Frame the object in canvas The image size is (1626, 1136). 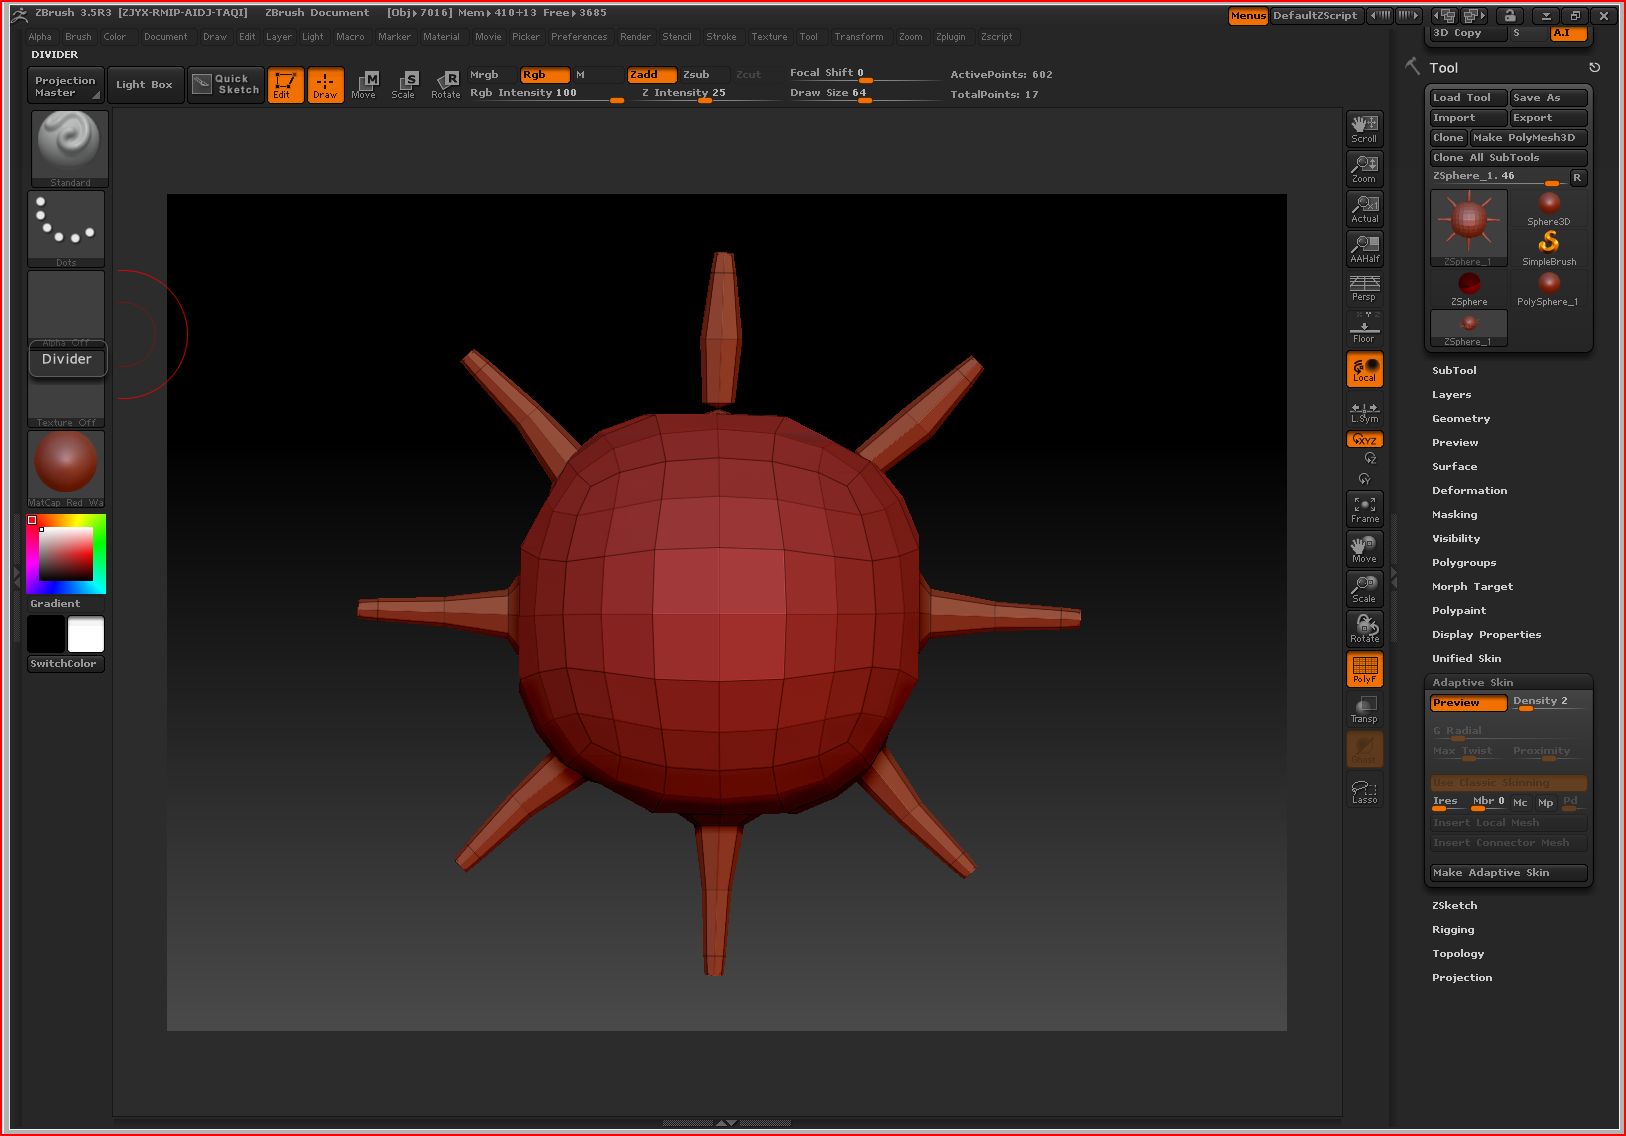1365,509
